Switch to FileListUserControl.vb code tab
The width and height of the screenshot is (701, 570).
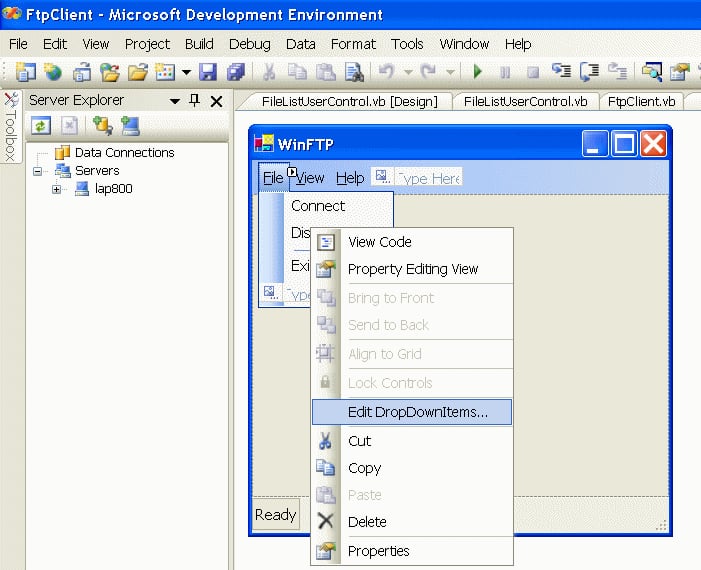[525, 101]
